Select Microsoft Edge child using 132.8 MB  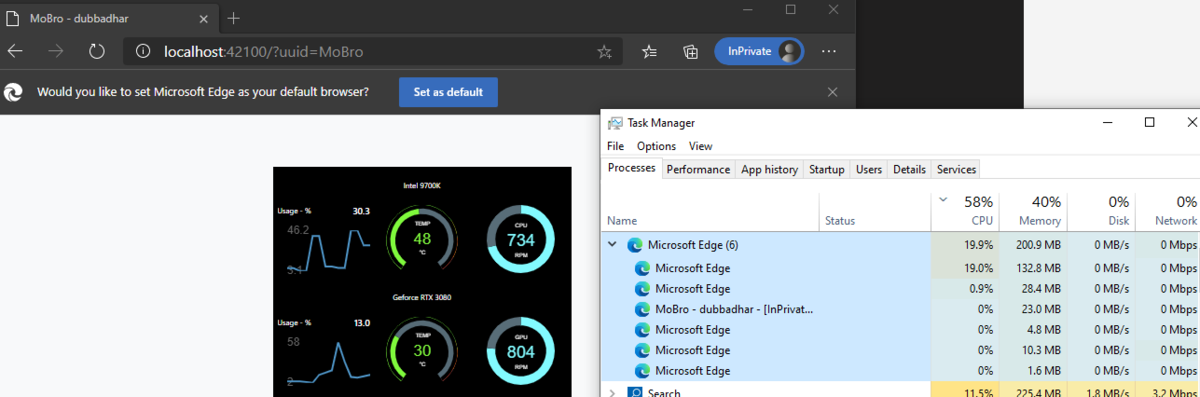[x=900, y=267]
